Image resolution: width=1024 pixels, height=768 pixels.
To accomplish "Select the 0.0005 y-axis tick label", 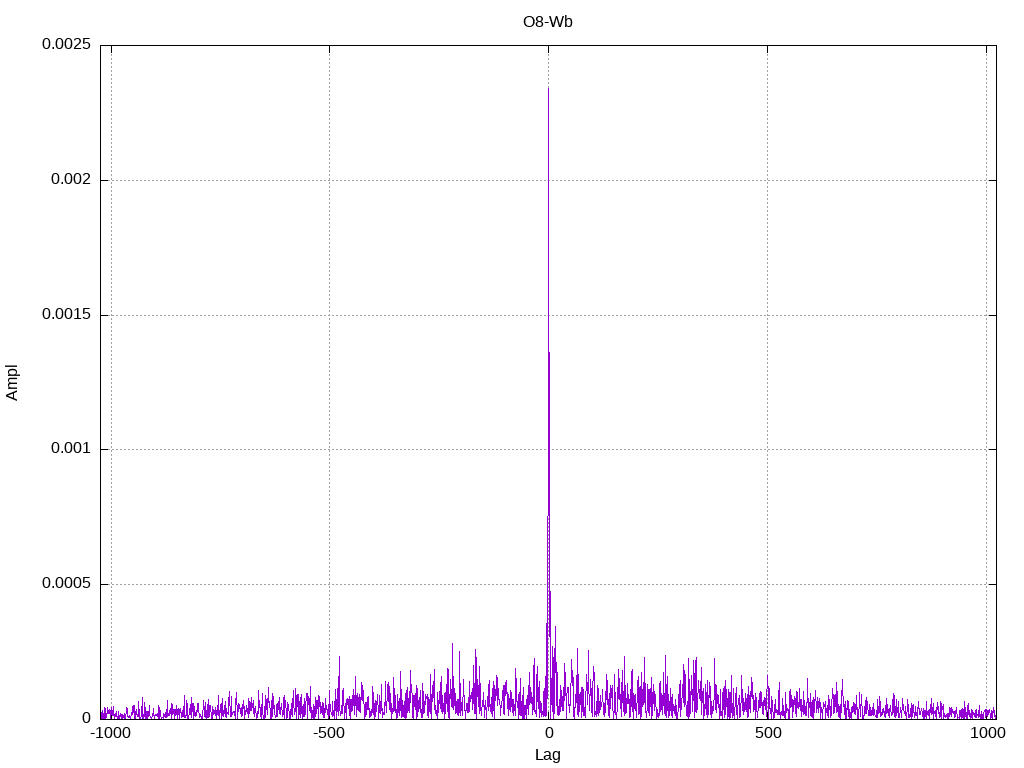I will click(66, 584).
